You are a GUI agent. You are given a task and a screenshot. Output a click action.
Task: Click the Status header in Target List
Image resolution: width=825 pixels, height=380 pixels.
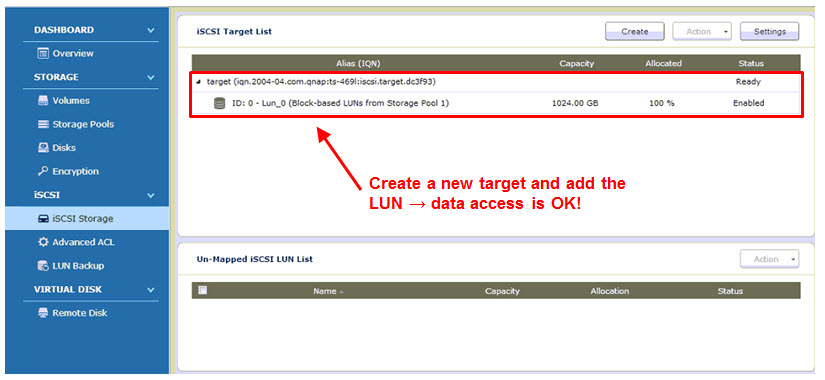pos(751,63)
